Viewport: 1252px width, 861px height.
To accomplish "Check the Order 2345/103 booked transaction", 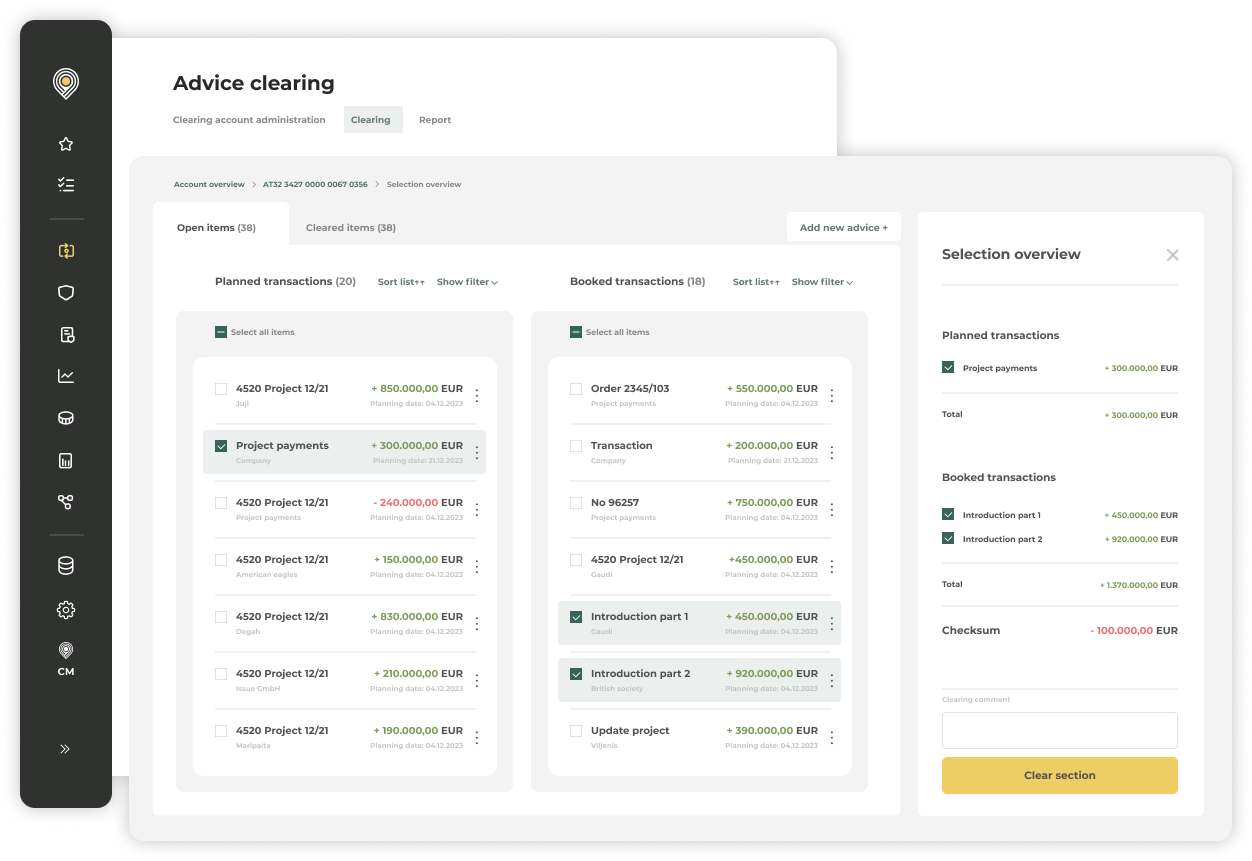I will 576,389.
